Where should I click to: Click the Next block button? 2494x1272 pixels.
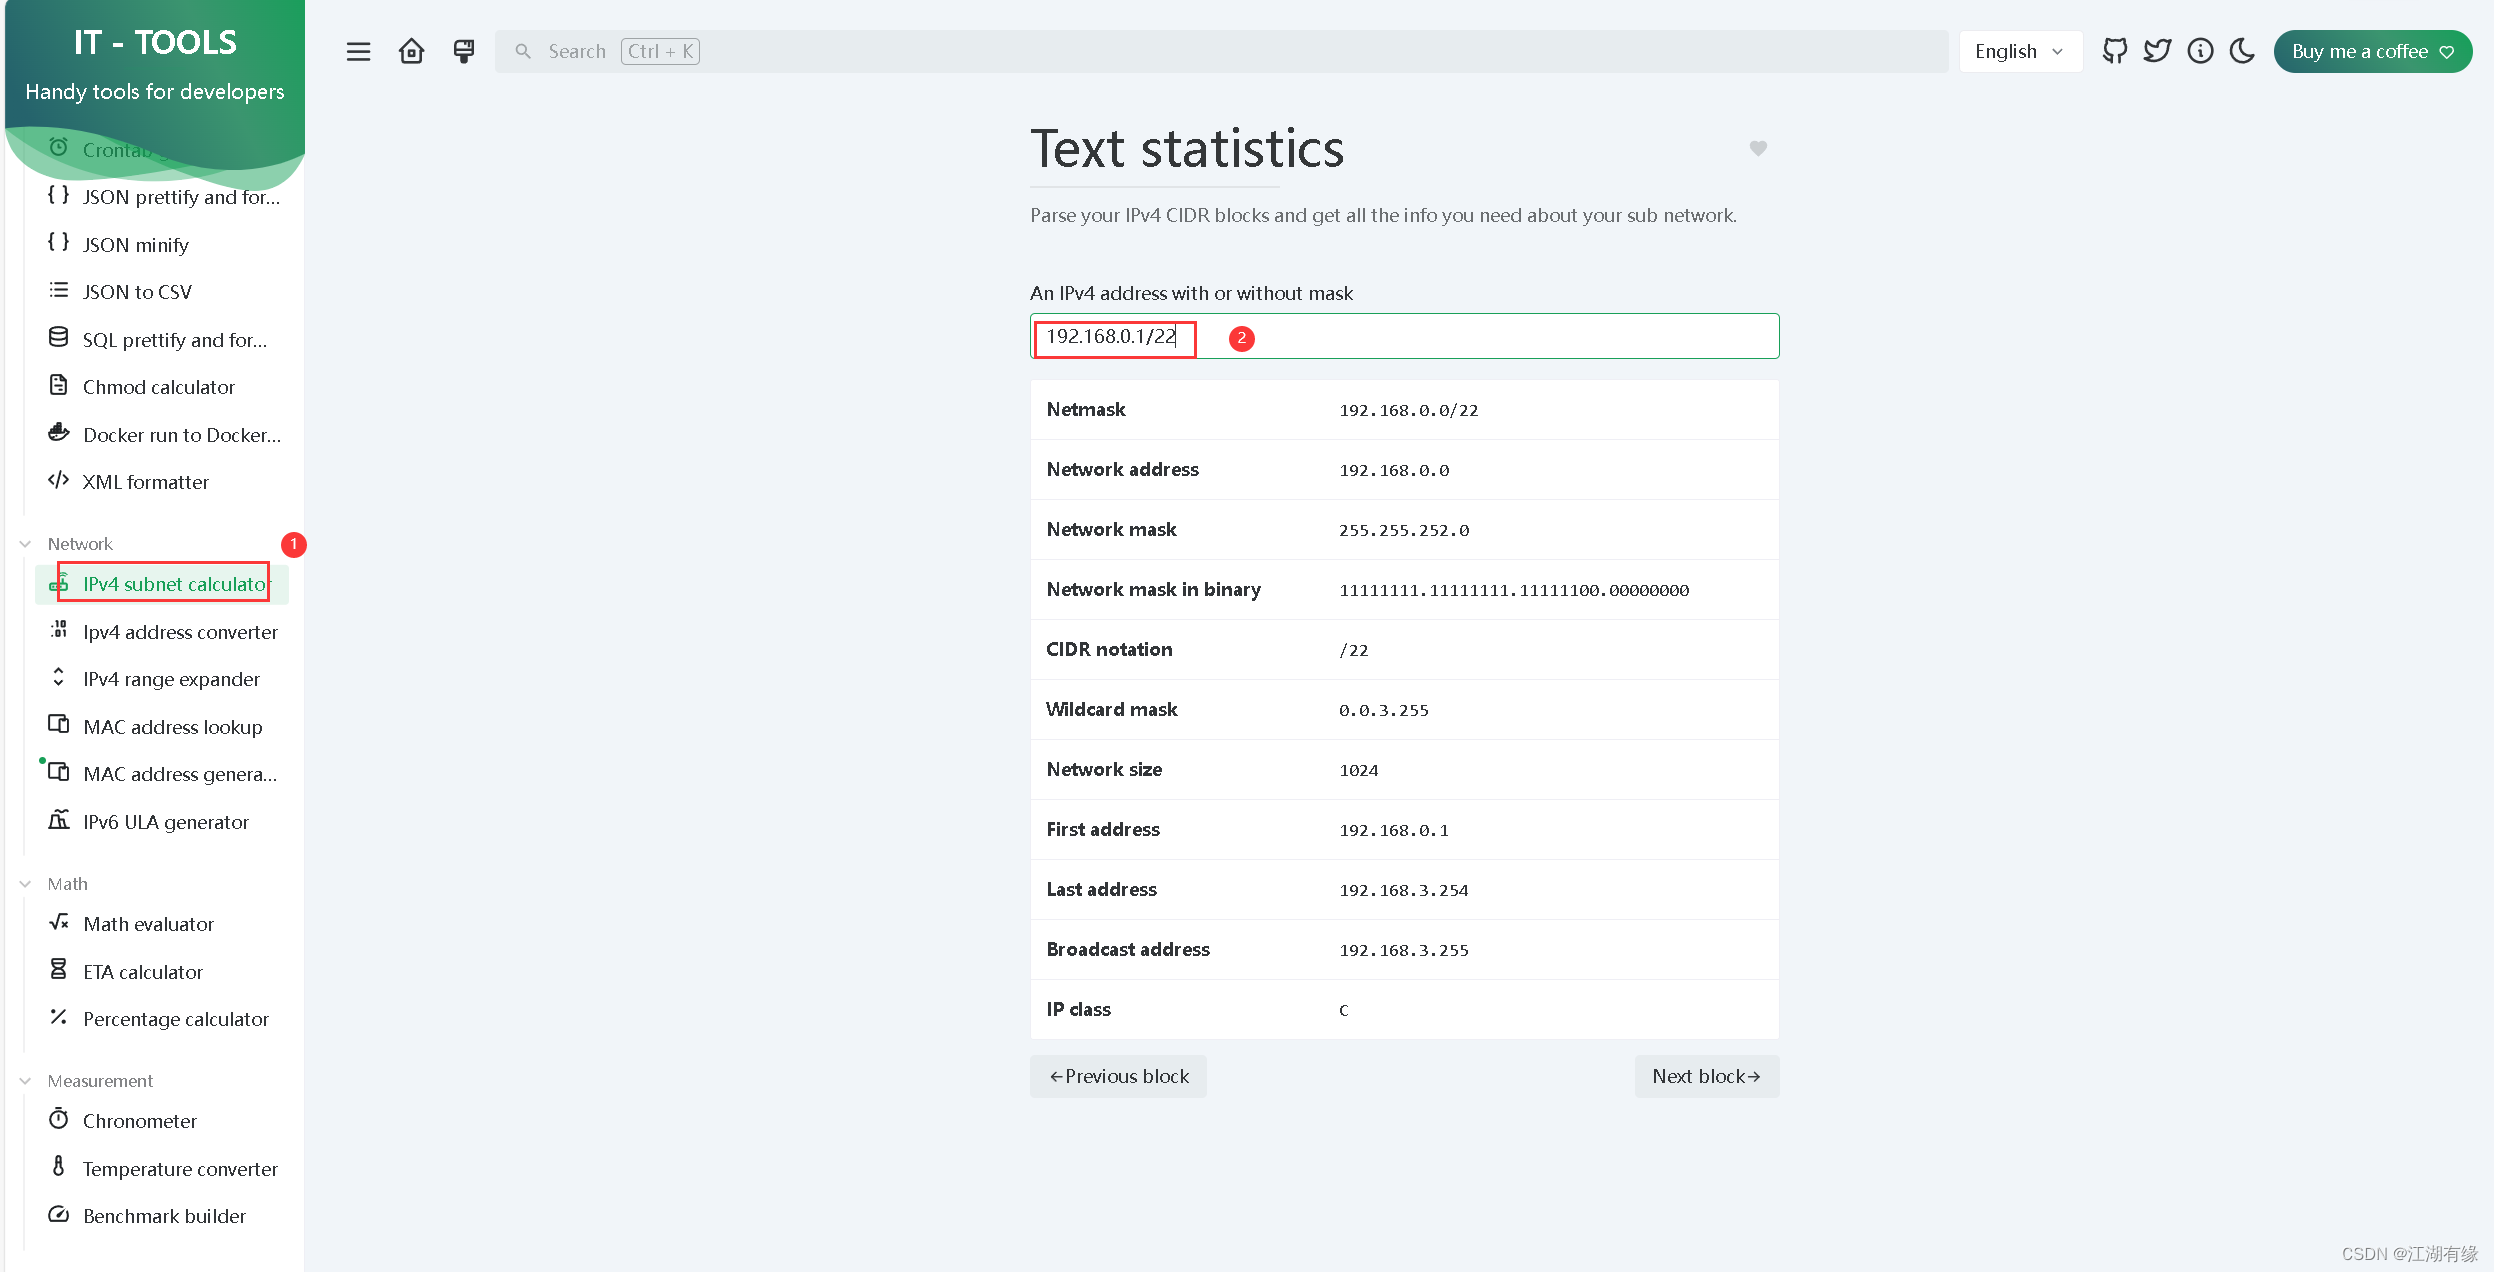1706,1076
